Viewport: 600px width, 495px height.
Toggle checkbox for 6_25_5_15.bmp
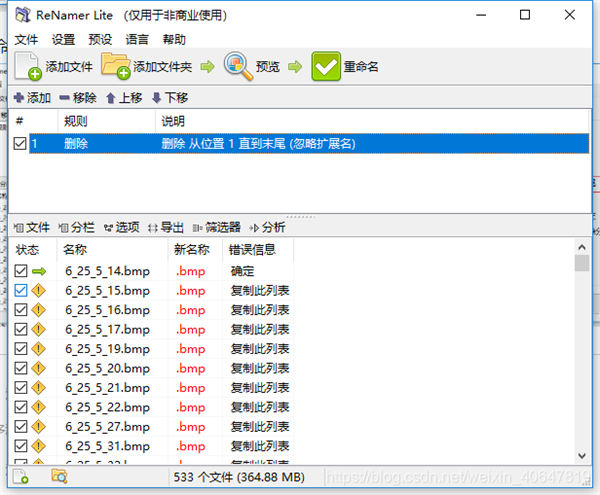pos(21,291)
